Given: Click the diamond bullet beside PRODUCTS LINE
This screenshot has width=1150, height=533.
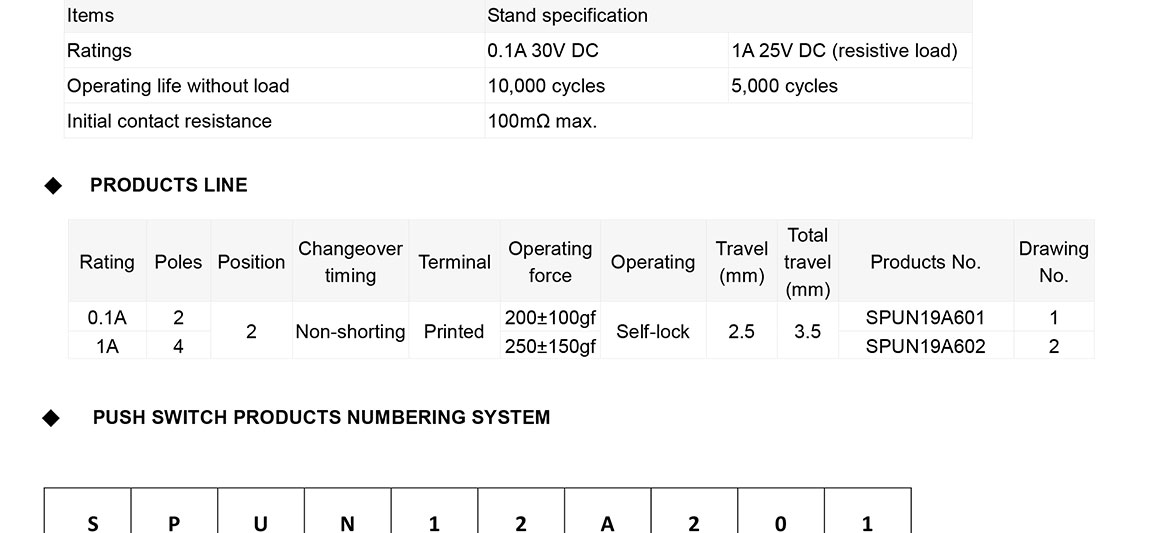Looking at the screenshot, I should [53, 185].
